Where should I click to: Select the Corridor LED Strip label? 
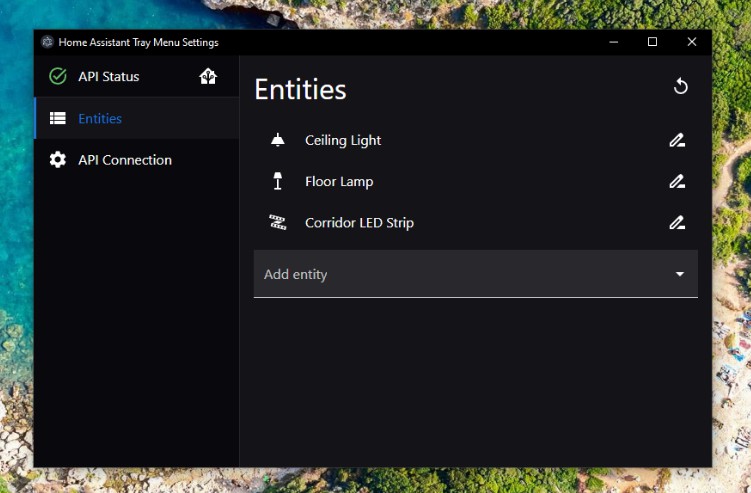pyautogui.click(x=359, y=223)
